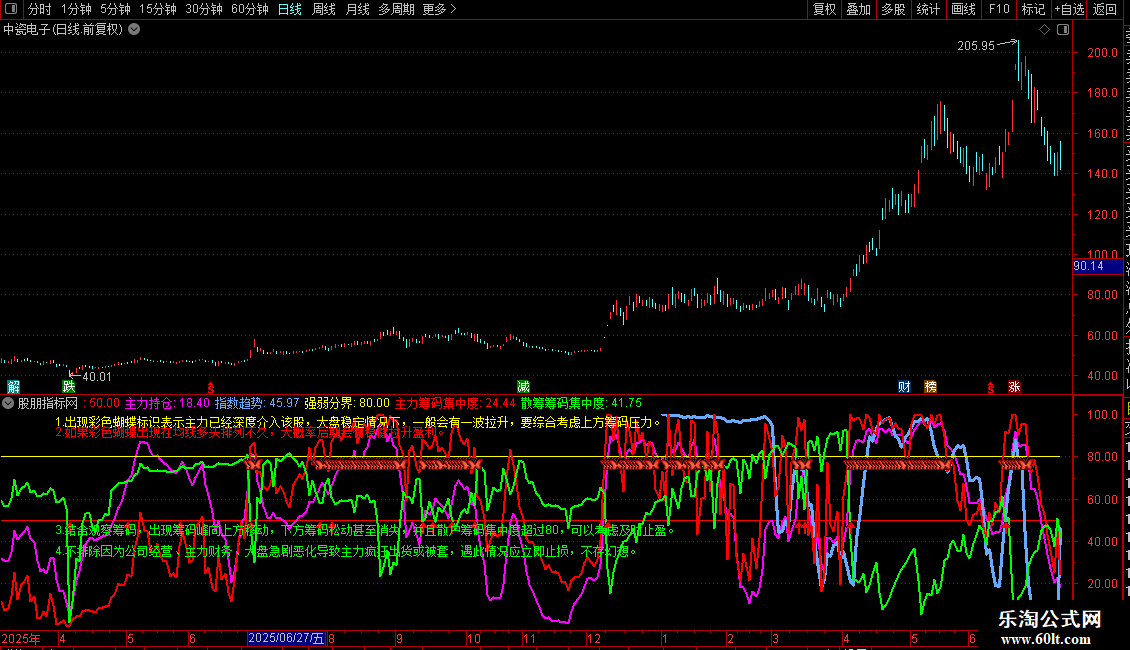The height and width of the screenshot is (650, 1130).
Task: Open dropdown next to 中瓷电子(日线.前复权)
Action: (134, 30)
